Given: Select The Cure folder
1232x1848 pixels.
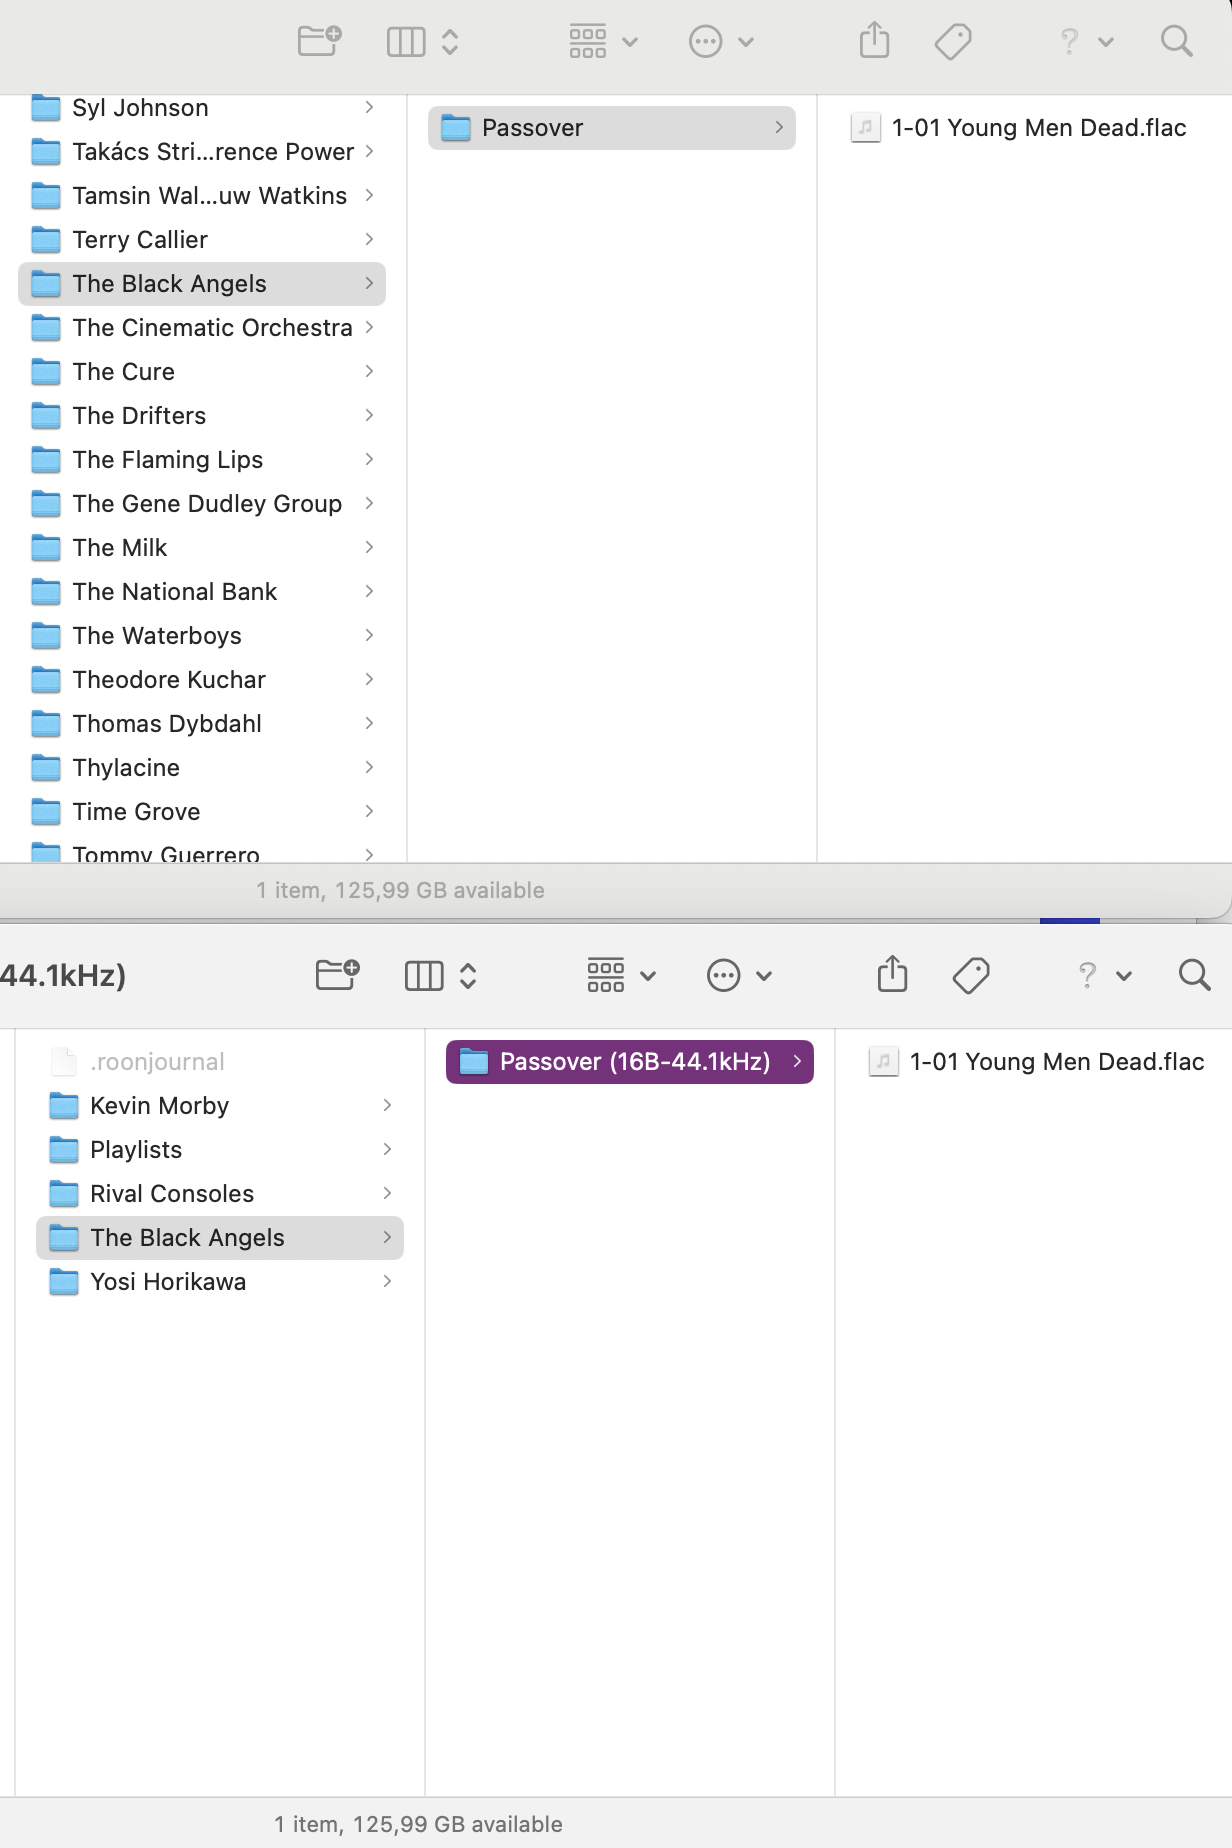Looking at the screenshot, I should 202,372.
